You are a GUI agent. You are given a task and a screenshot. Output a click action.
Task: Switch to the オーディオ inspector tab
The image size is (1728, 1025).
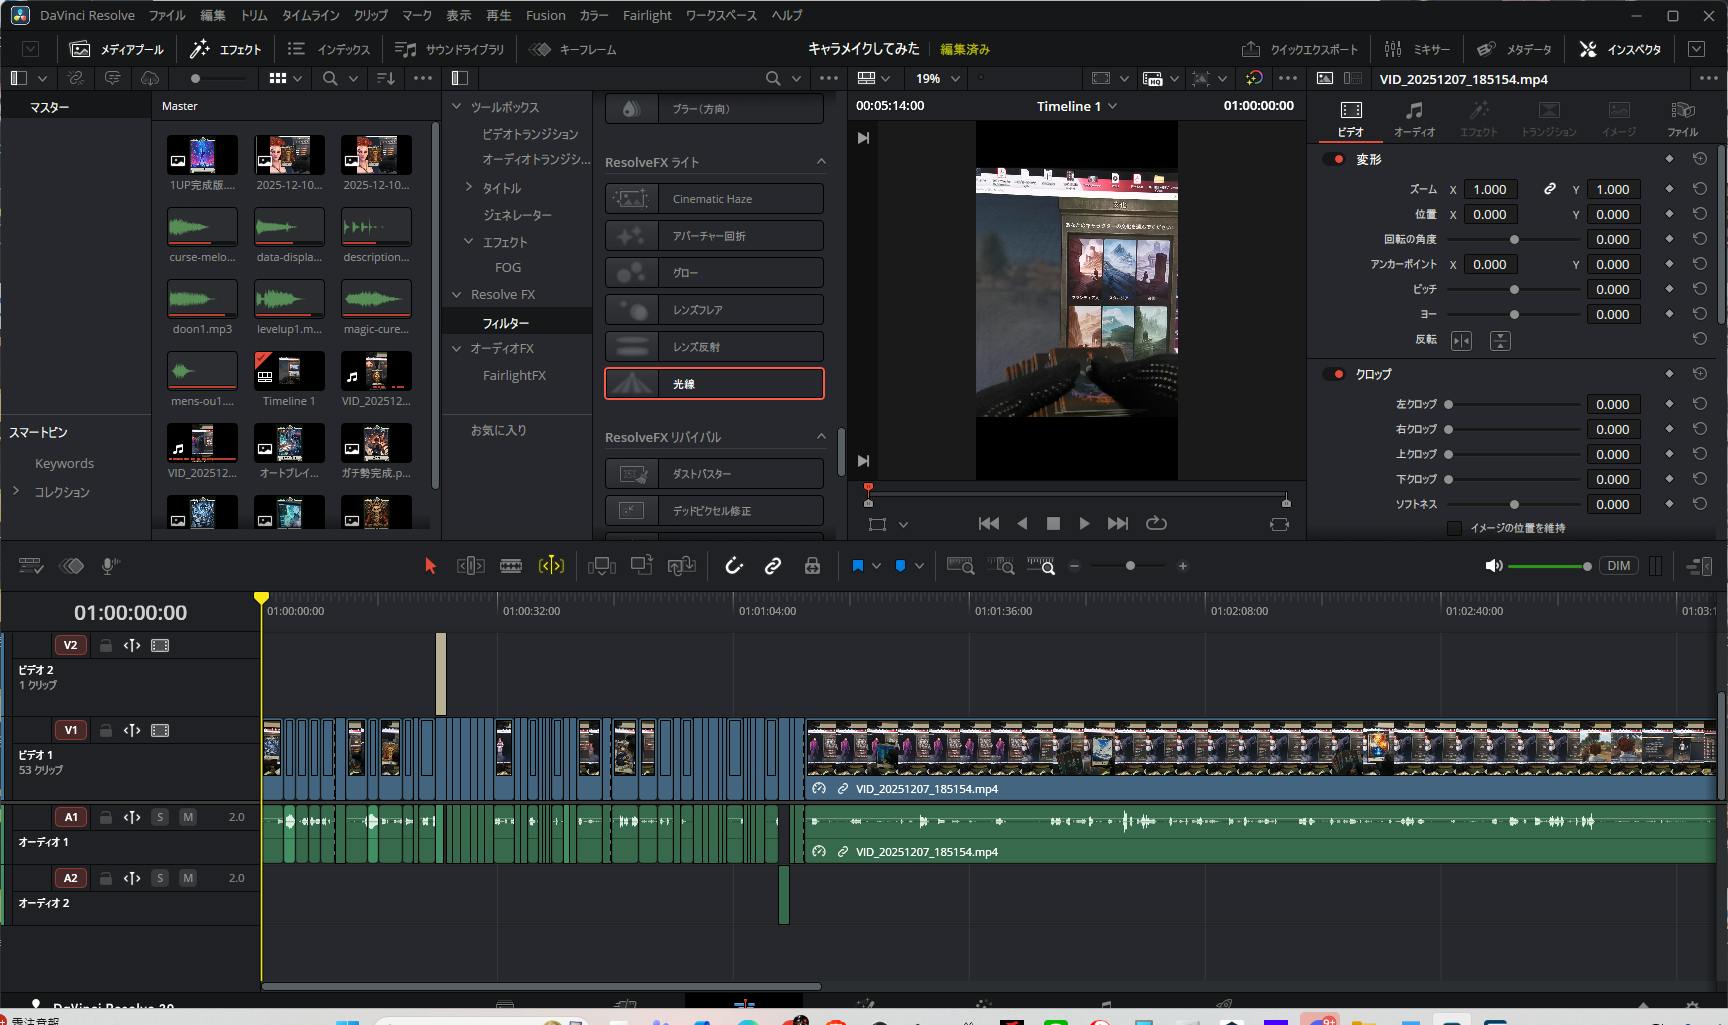coord(1414,118)
